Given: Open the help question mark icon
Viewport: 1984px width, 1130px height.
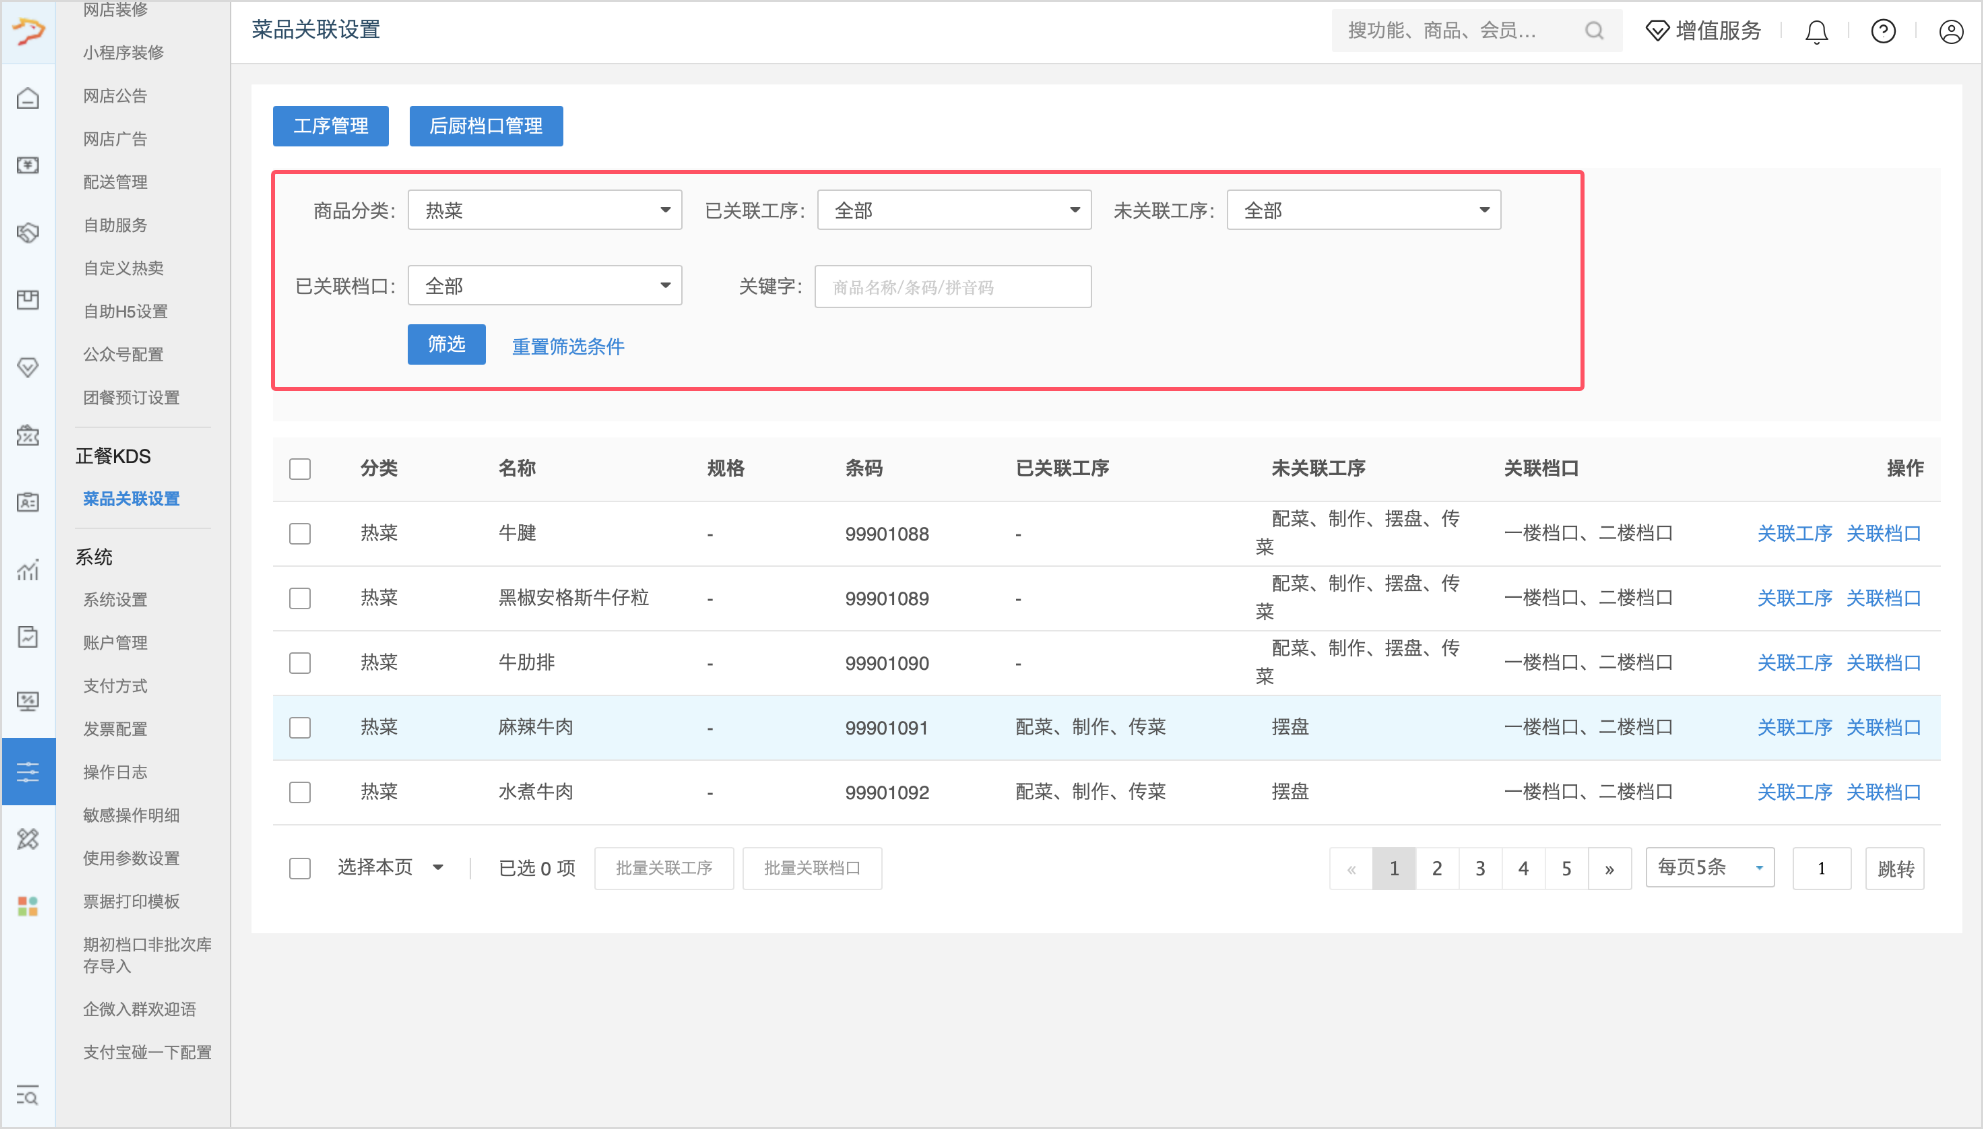Looking at the screenshot, I should coord(1883,31).
